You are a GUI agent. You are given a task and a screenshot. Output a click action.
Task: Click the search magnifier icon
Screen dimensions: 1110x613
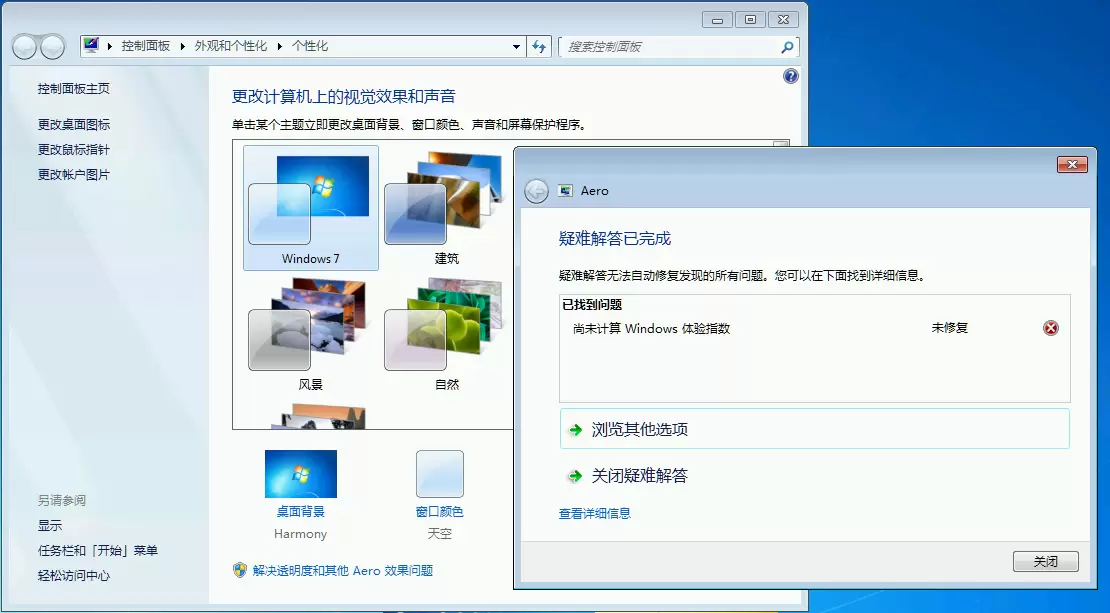pyautogui.click(x=787, y=47)
